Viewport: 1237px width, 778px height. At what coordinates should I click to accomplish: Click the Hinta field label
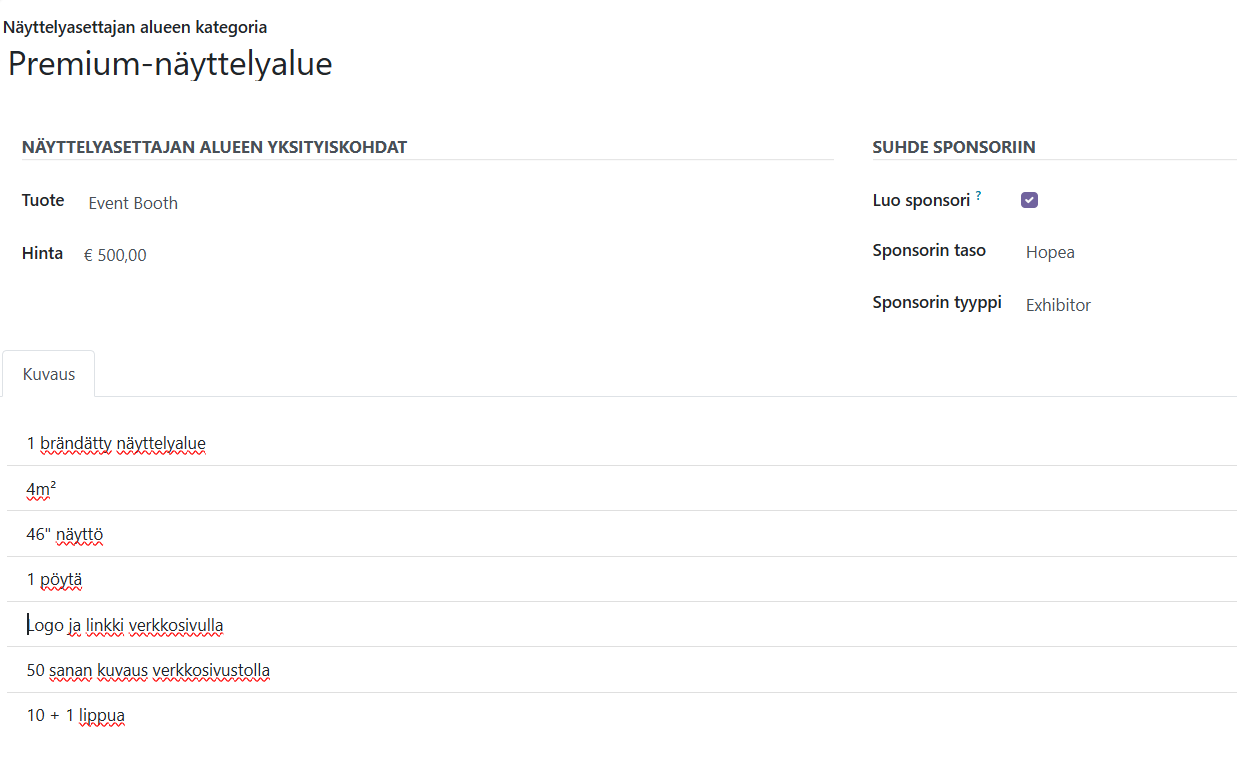click(42, 253)
